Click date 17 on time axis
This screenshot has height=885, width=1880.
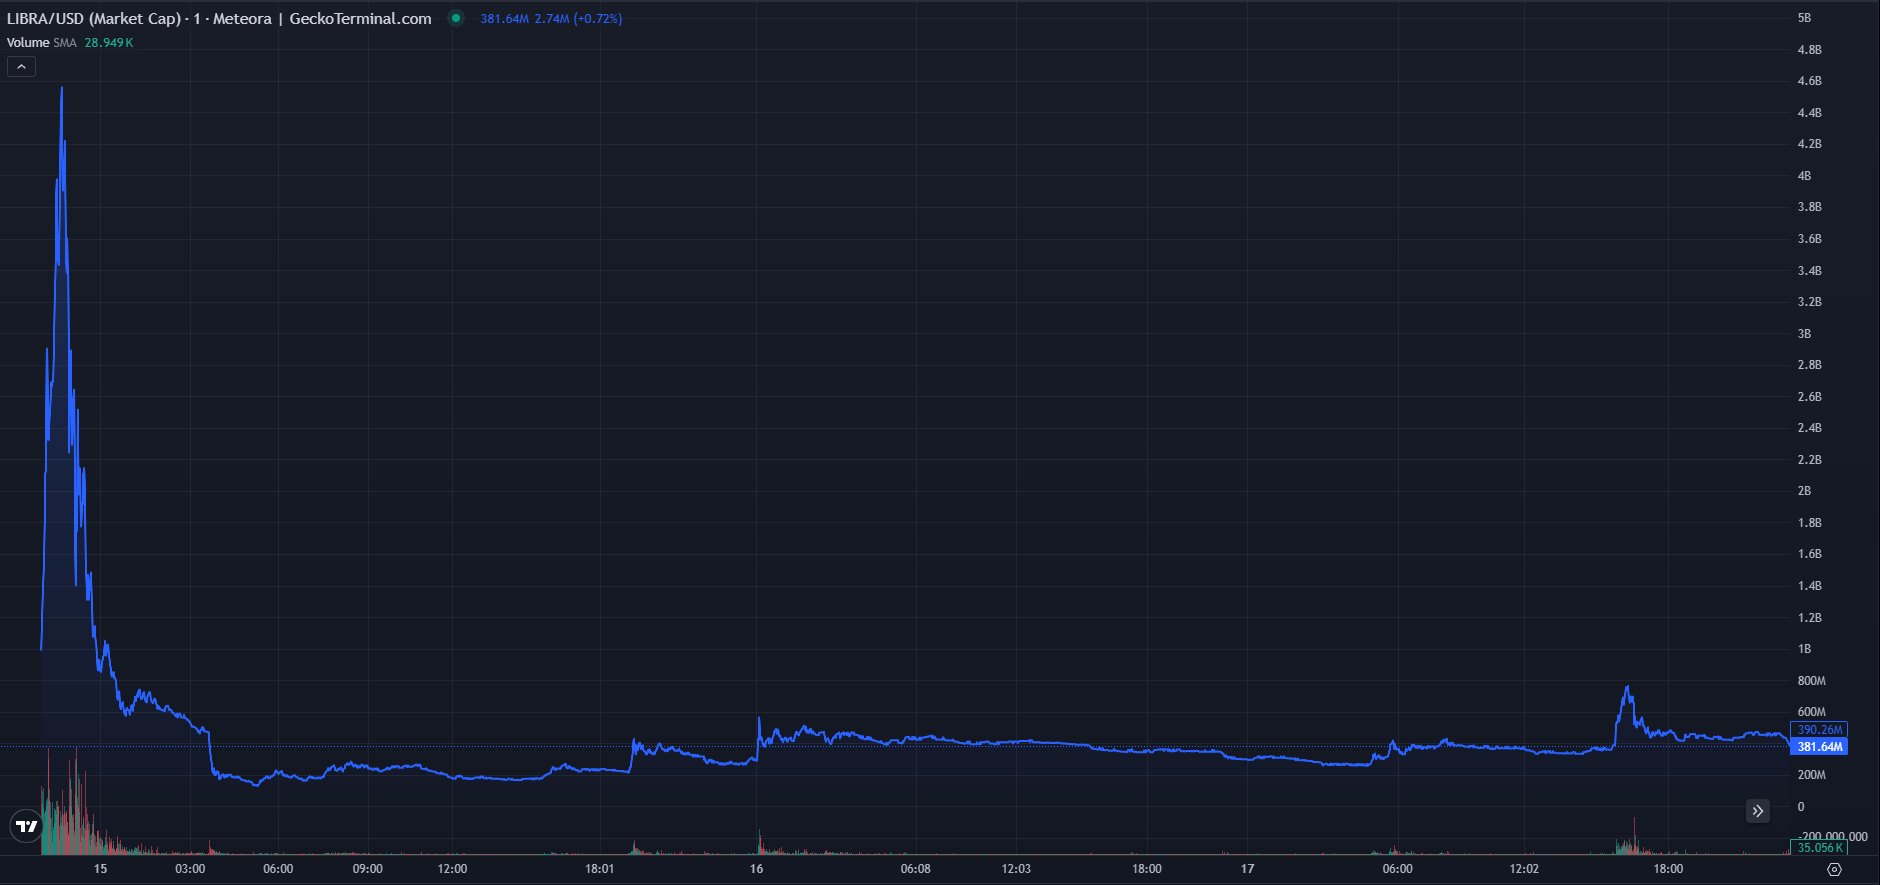click(1247, 869)
